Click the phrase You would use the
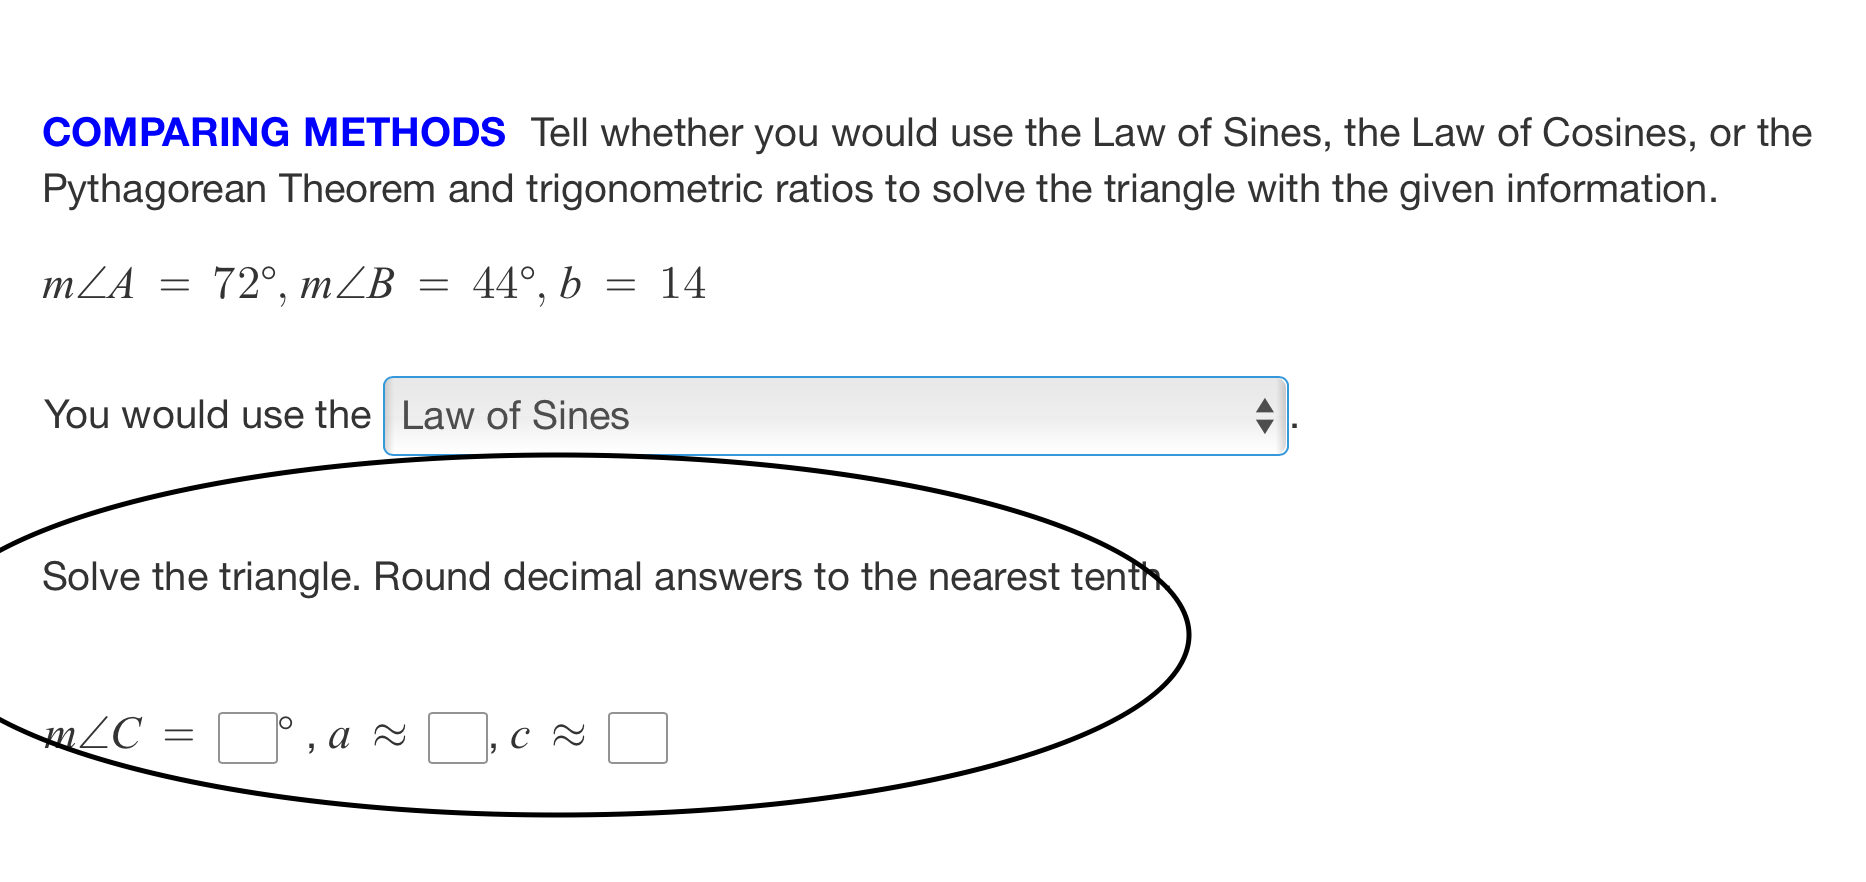The image size is (1866, 882). click(x=205, y=414)
